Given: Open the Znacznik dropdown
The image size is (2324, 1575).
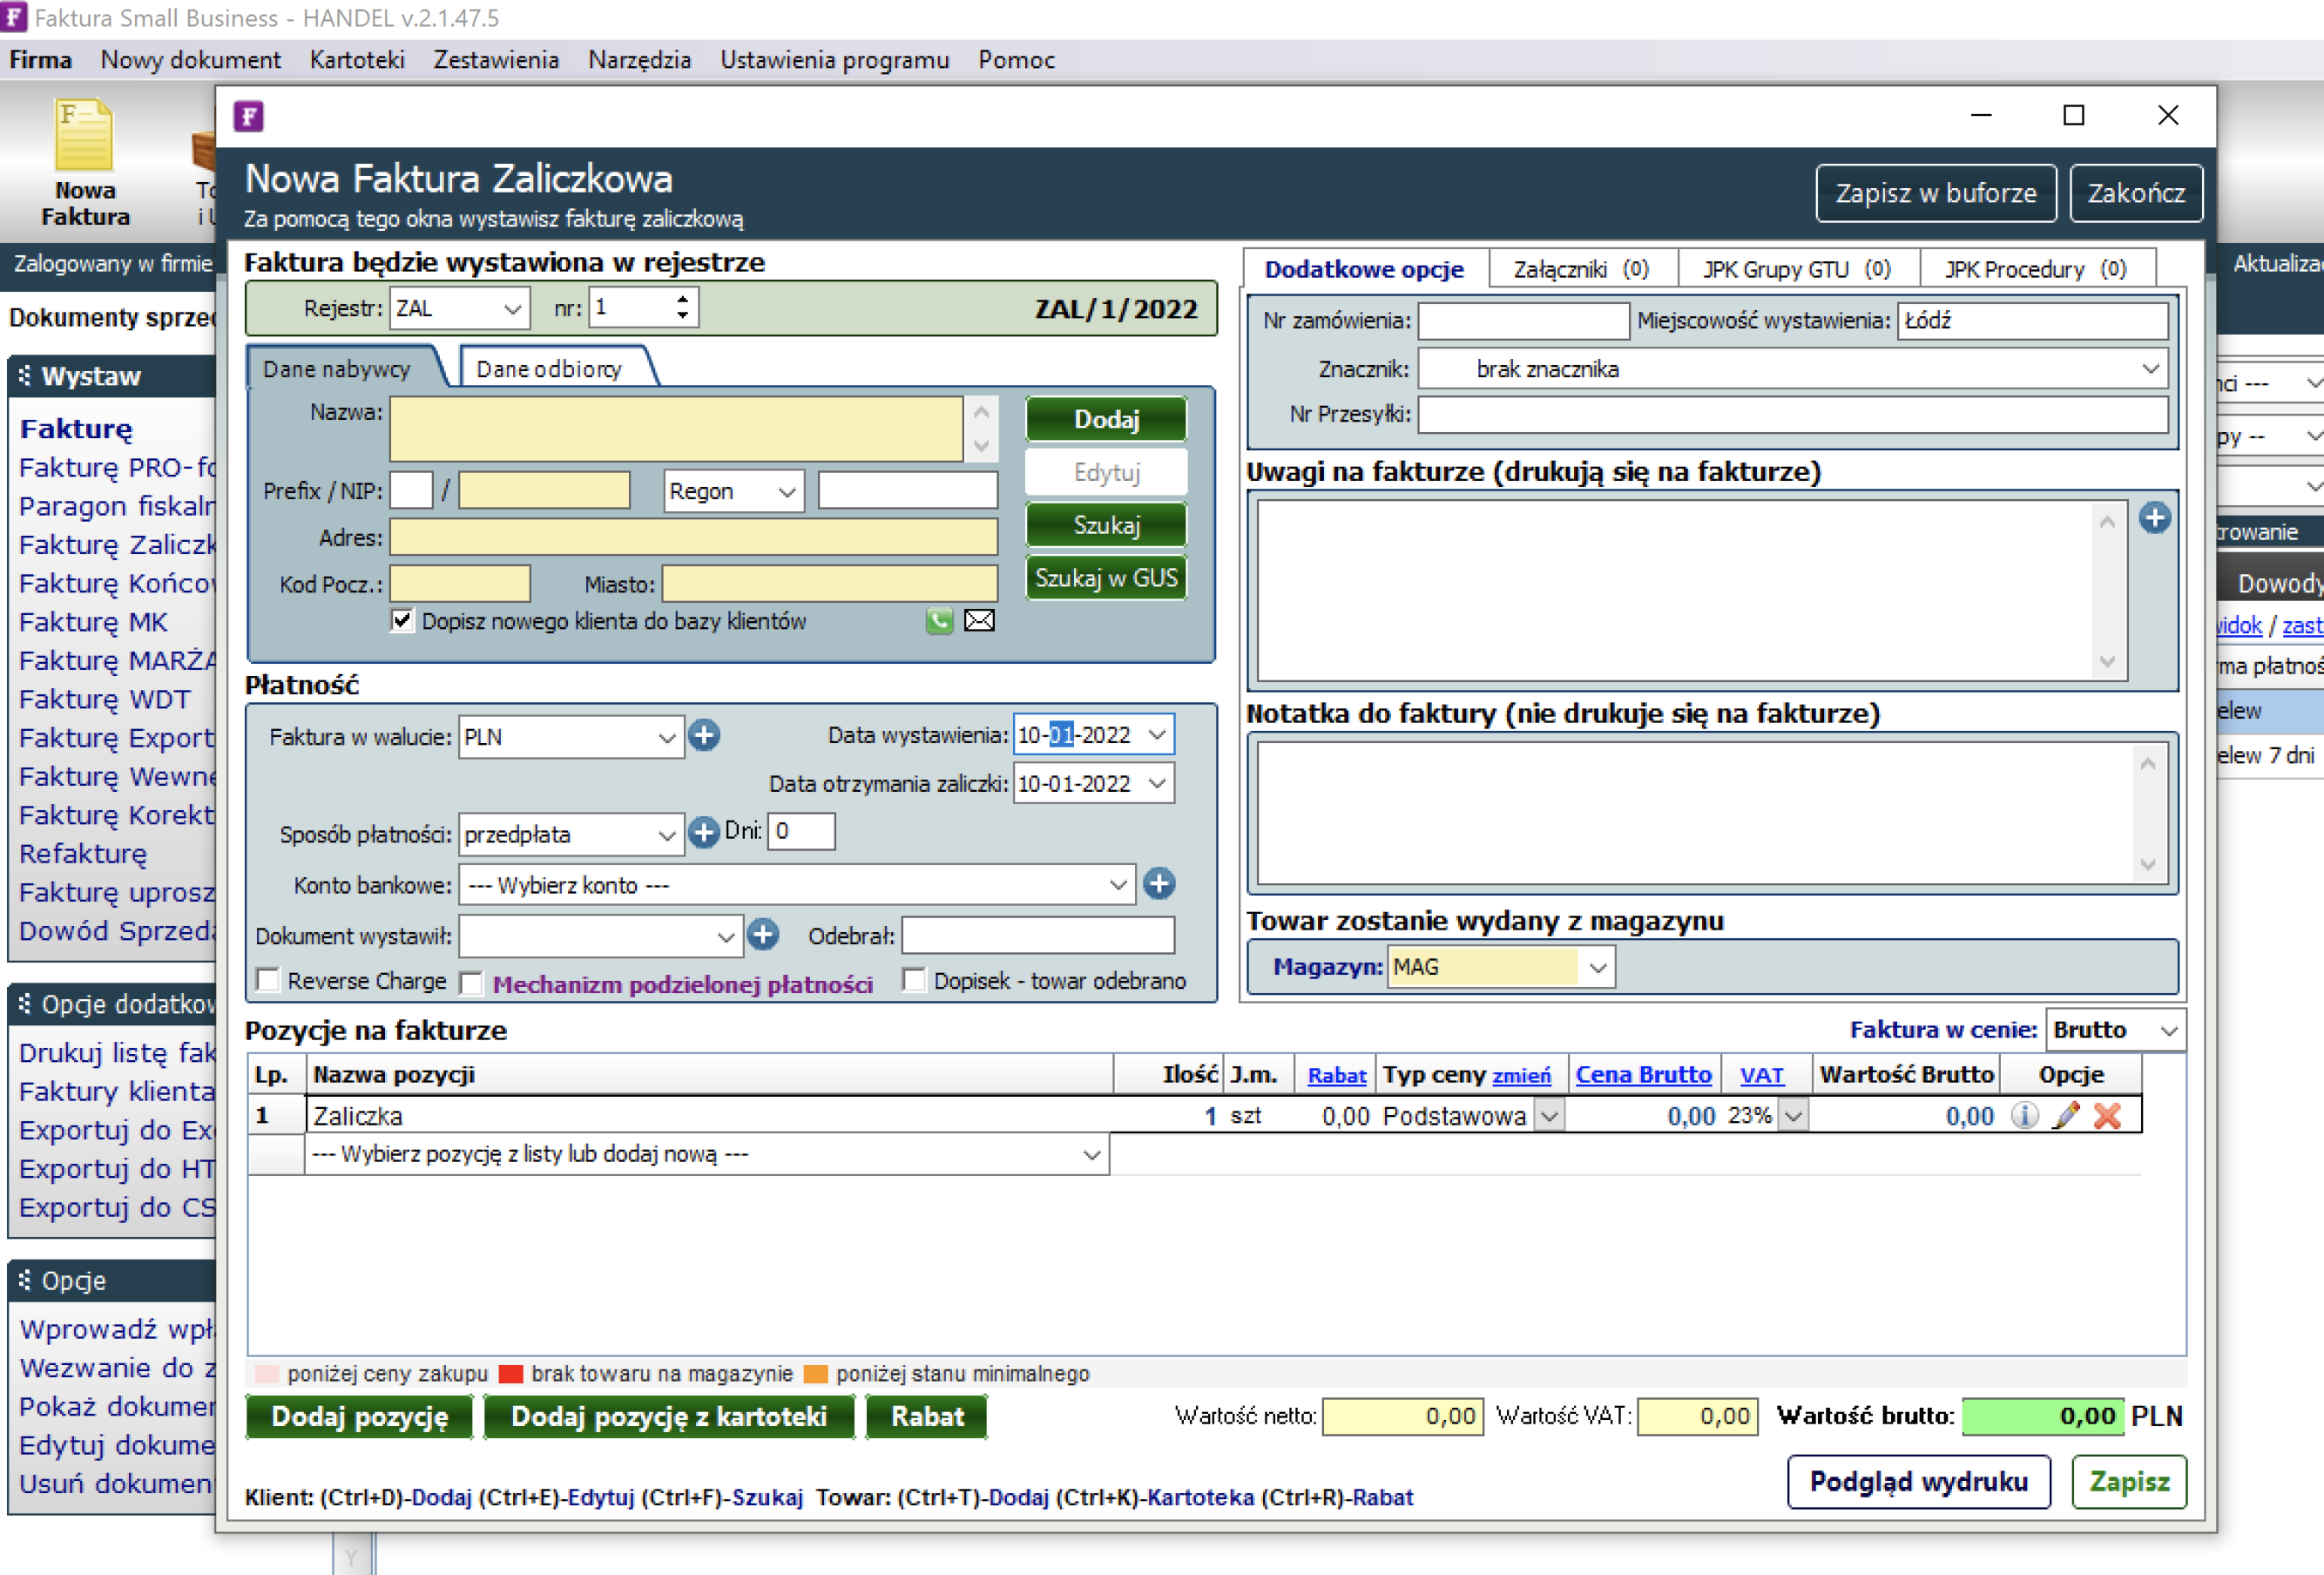Looking at the screenshot, I should [2150, 369].
